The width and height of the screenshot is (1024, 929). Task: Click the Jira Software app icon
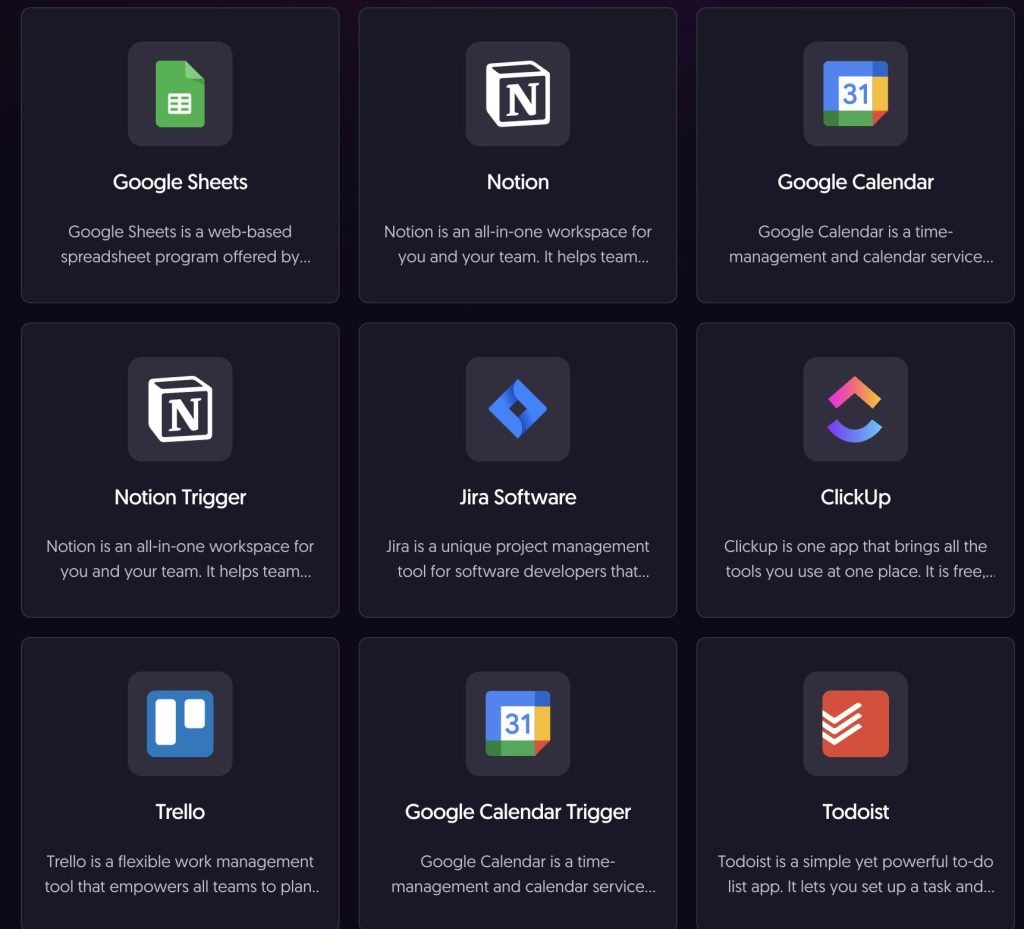(x=518, y=408)
